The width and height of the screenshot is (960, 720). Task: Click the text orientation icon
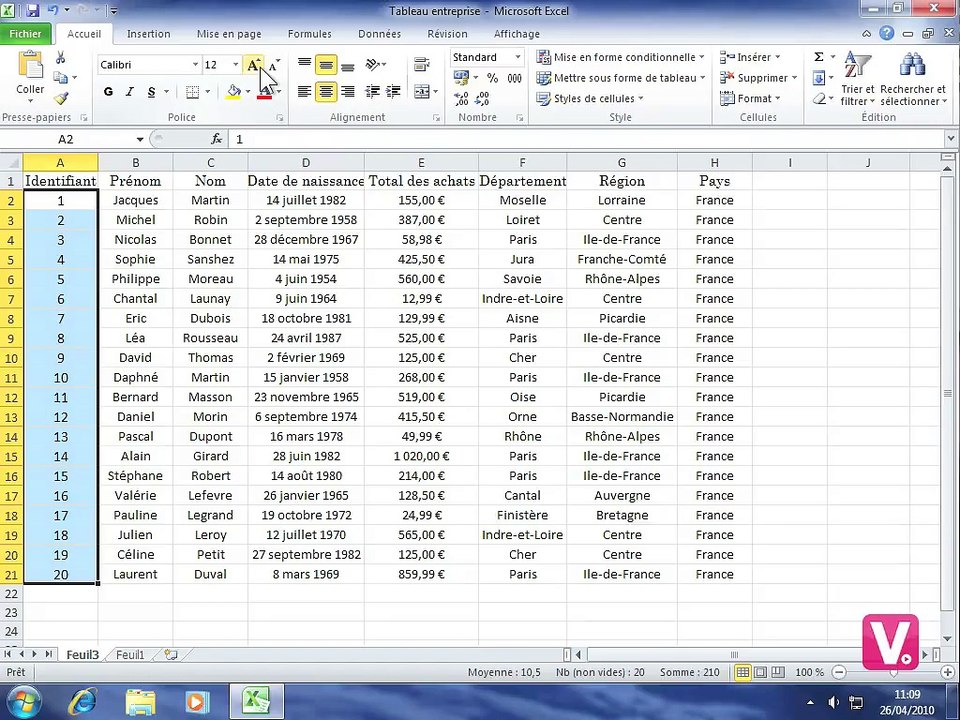(x=372, y=64)
